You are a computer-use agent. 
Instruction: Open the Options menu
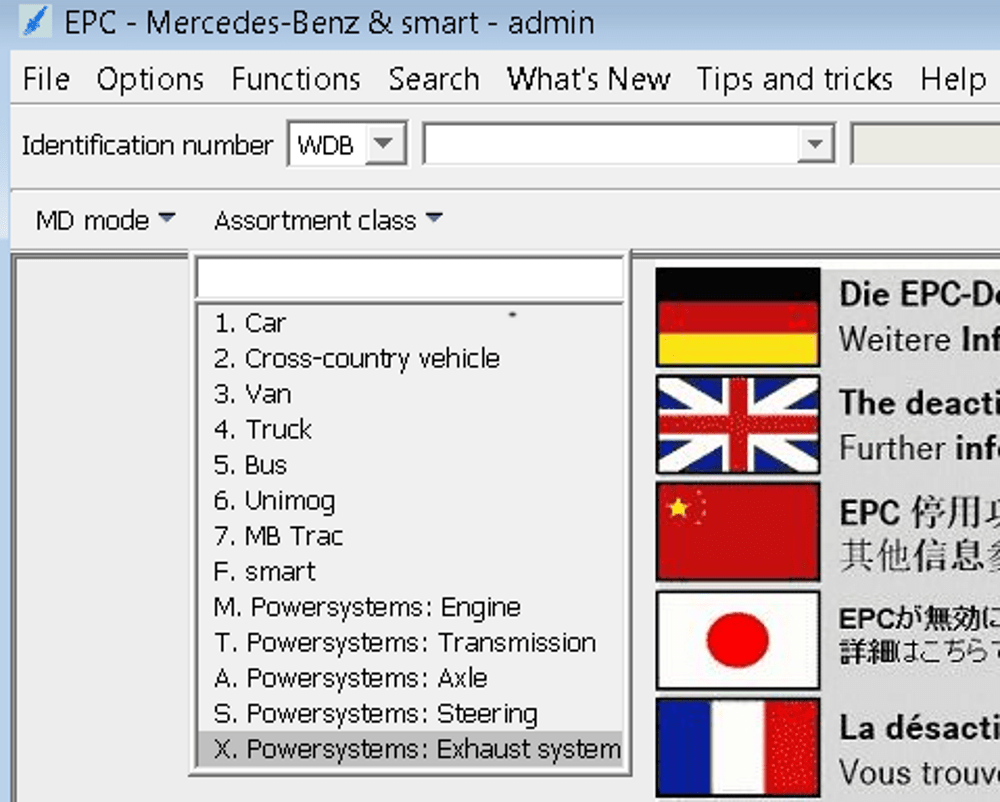click(x=151, y=80)
